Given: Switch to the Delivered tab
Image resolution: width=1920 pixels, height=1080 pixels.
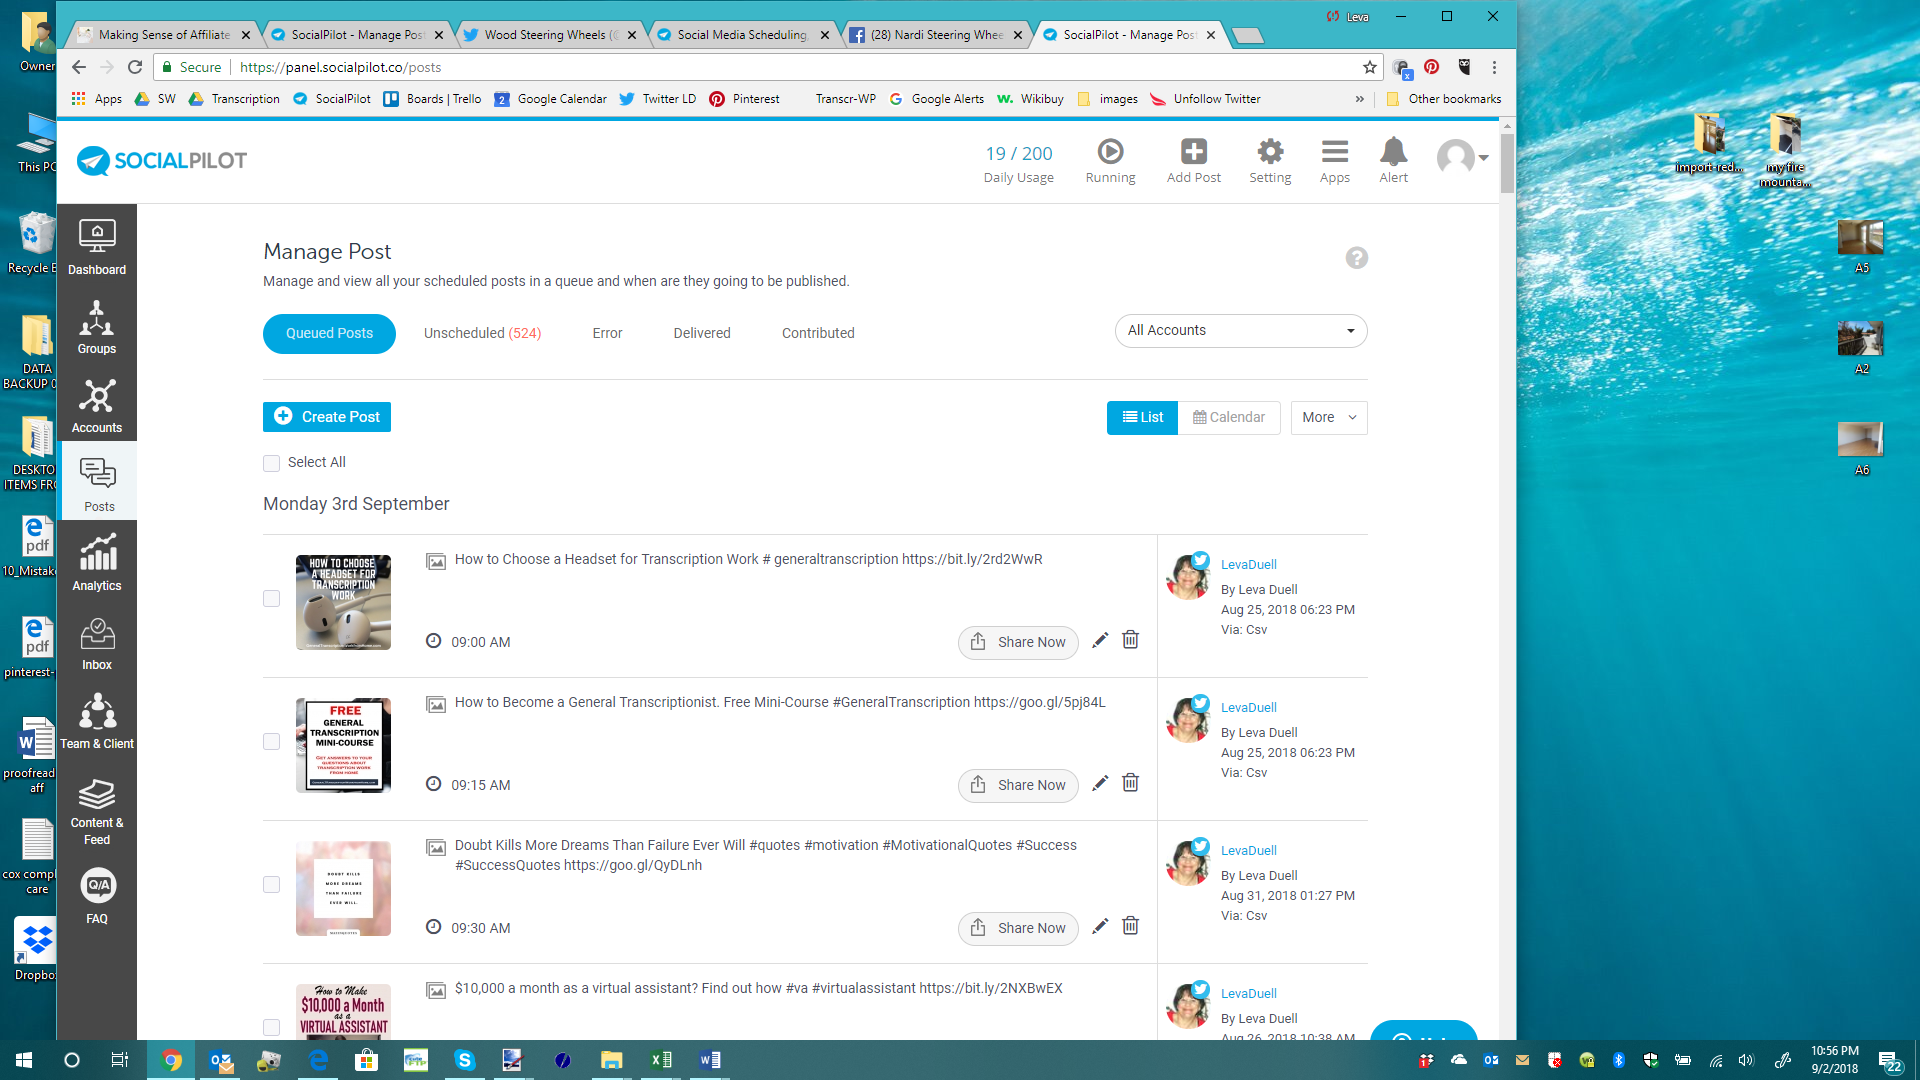Looking at the screenshot, I should pyautogui.click(x=701, y=333).
